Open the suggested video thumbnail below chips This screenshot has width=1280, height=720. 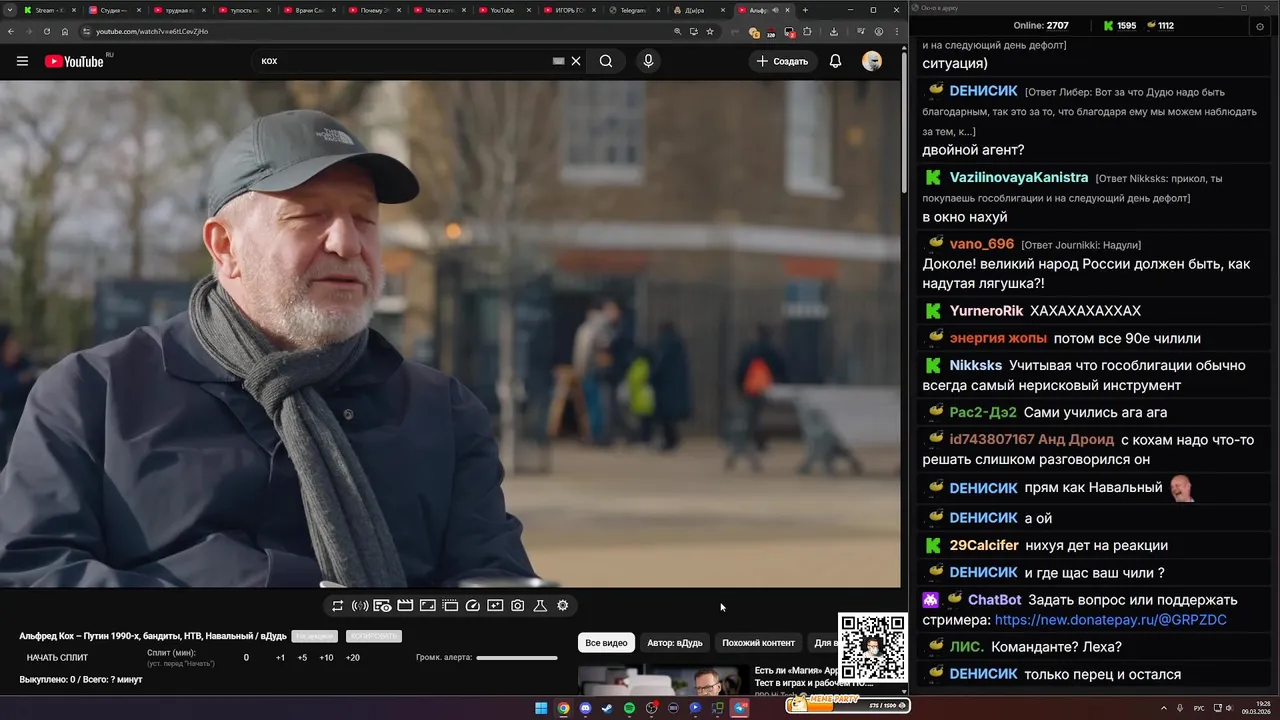[663, 680]
